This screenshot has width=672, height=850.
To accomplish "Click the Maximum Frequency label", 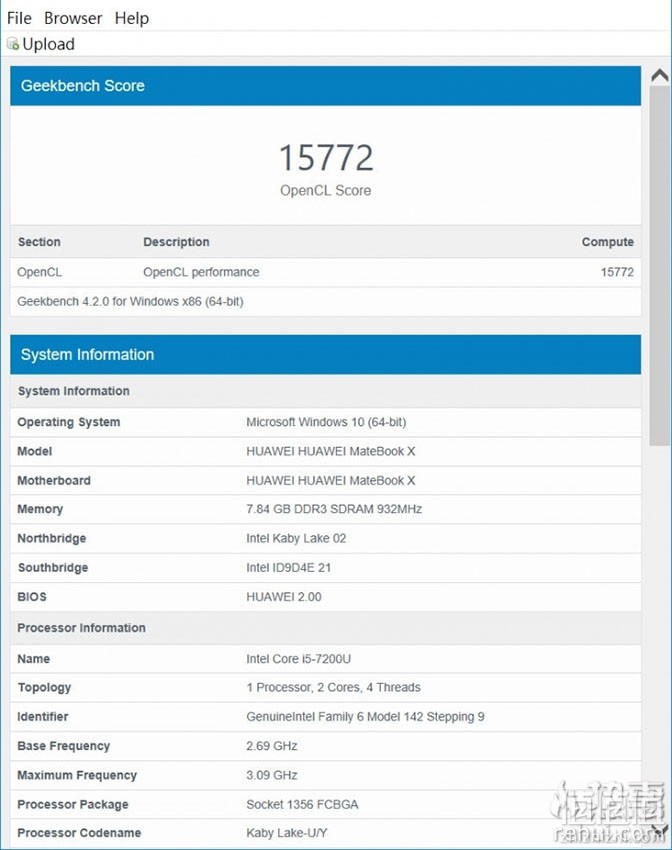I will tap(77, 775).
